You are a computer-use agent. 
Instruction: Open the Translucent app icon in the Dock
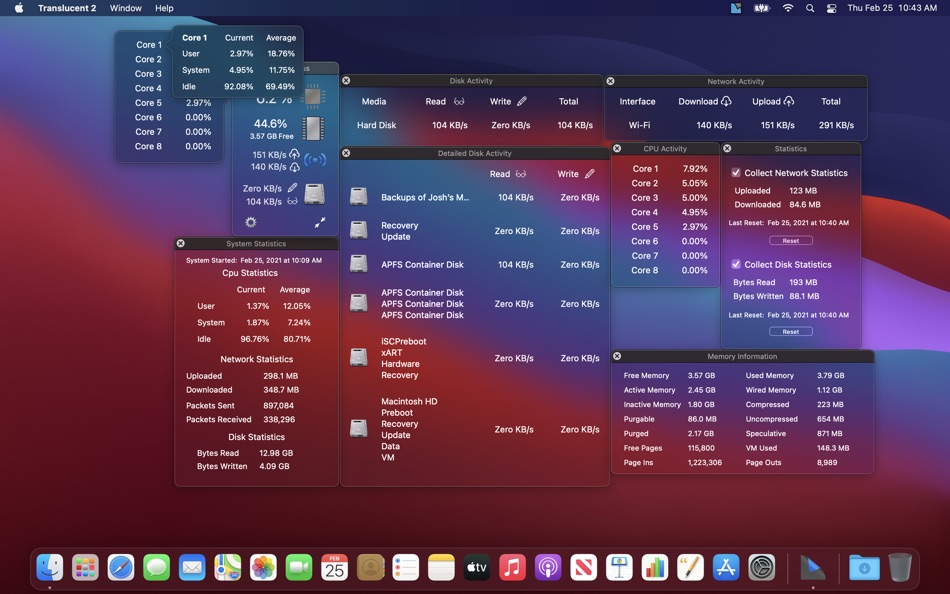coord(812,568)
